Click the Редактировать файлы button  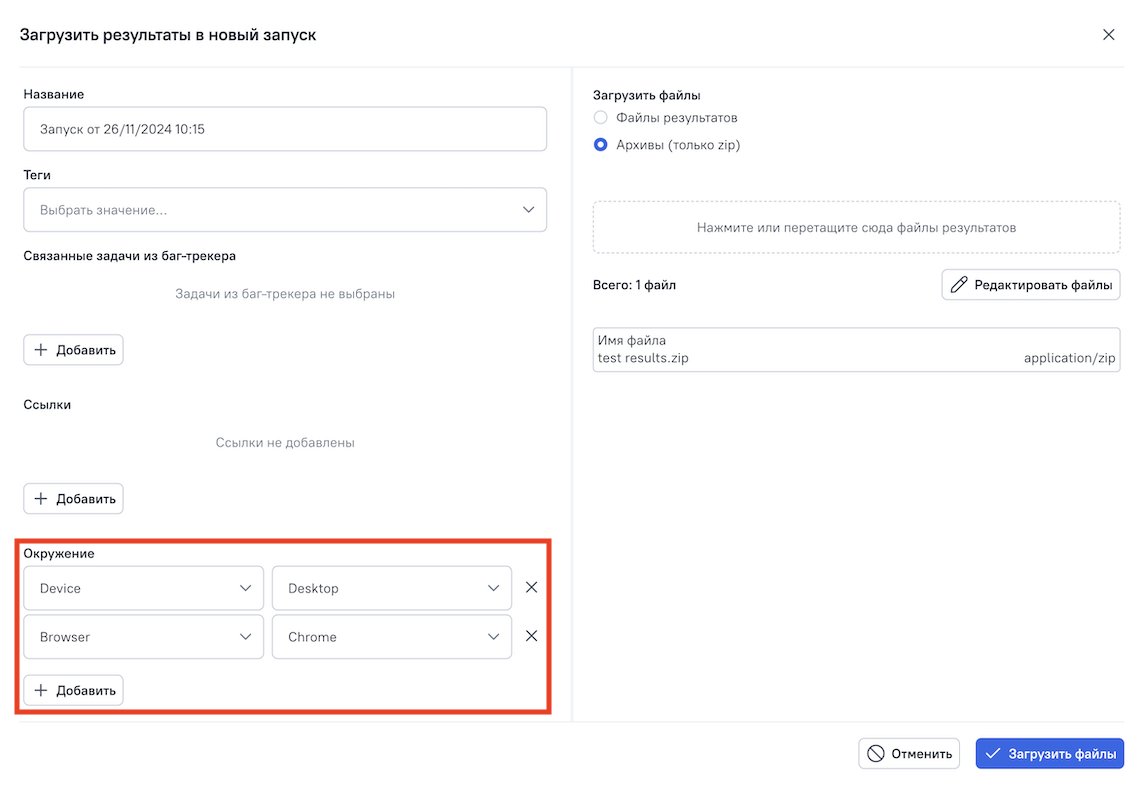(1031, 285)
